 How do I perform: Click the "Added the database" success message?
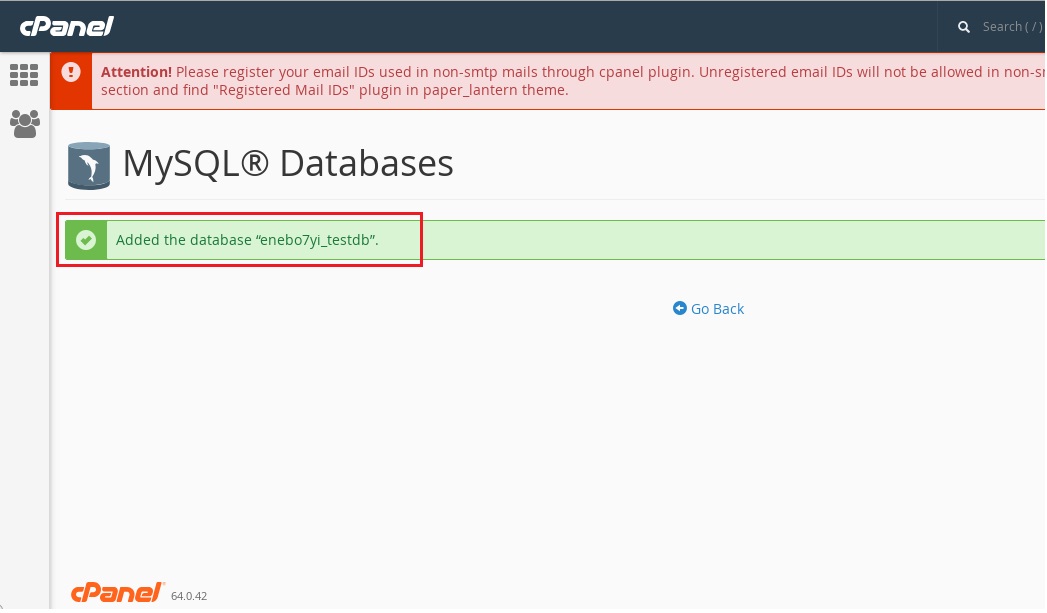247,240
